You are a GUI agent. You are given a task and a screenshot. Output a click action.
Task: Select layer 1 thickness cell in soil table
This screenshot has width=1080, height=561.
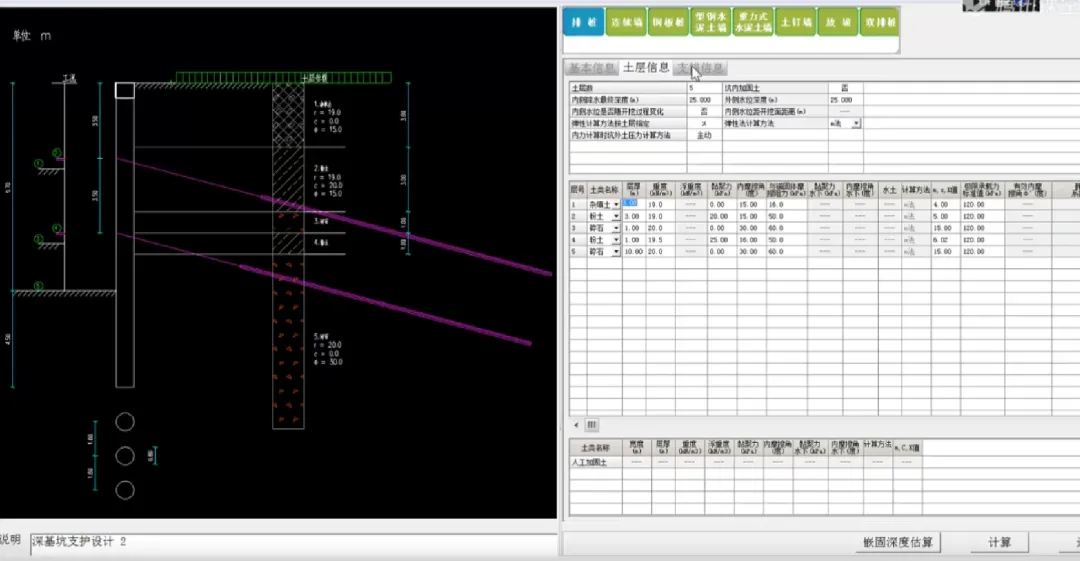click(634, 204)
